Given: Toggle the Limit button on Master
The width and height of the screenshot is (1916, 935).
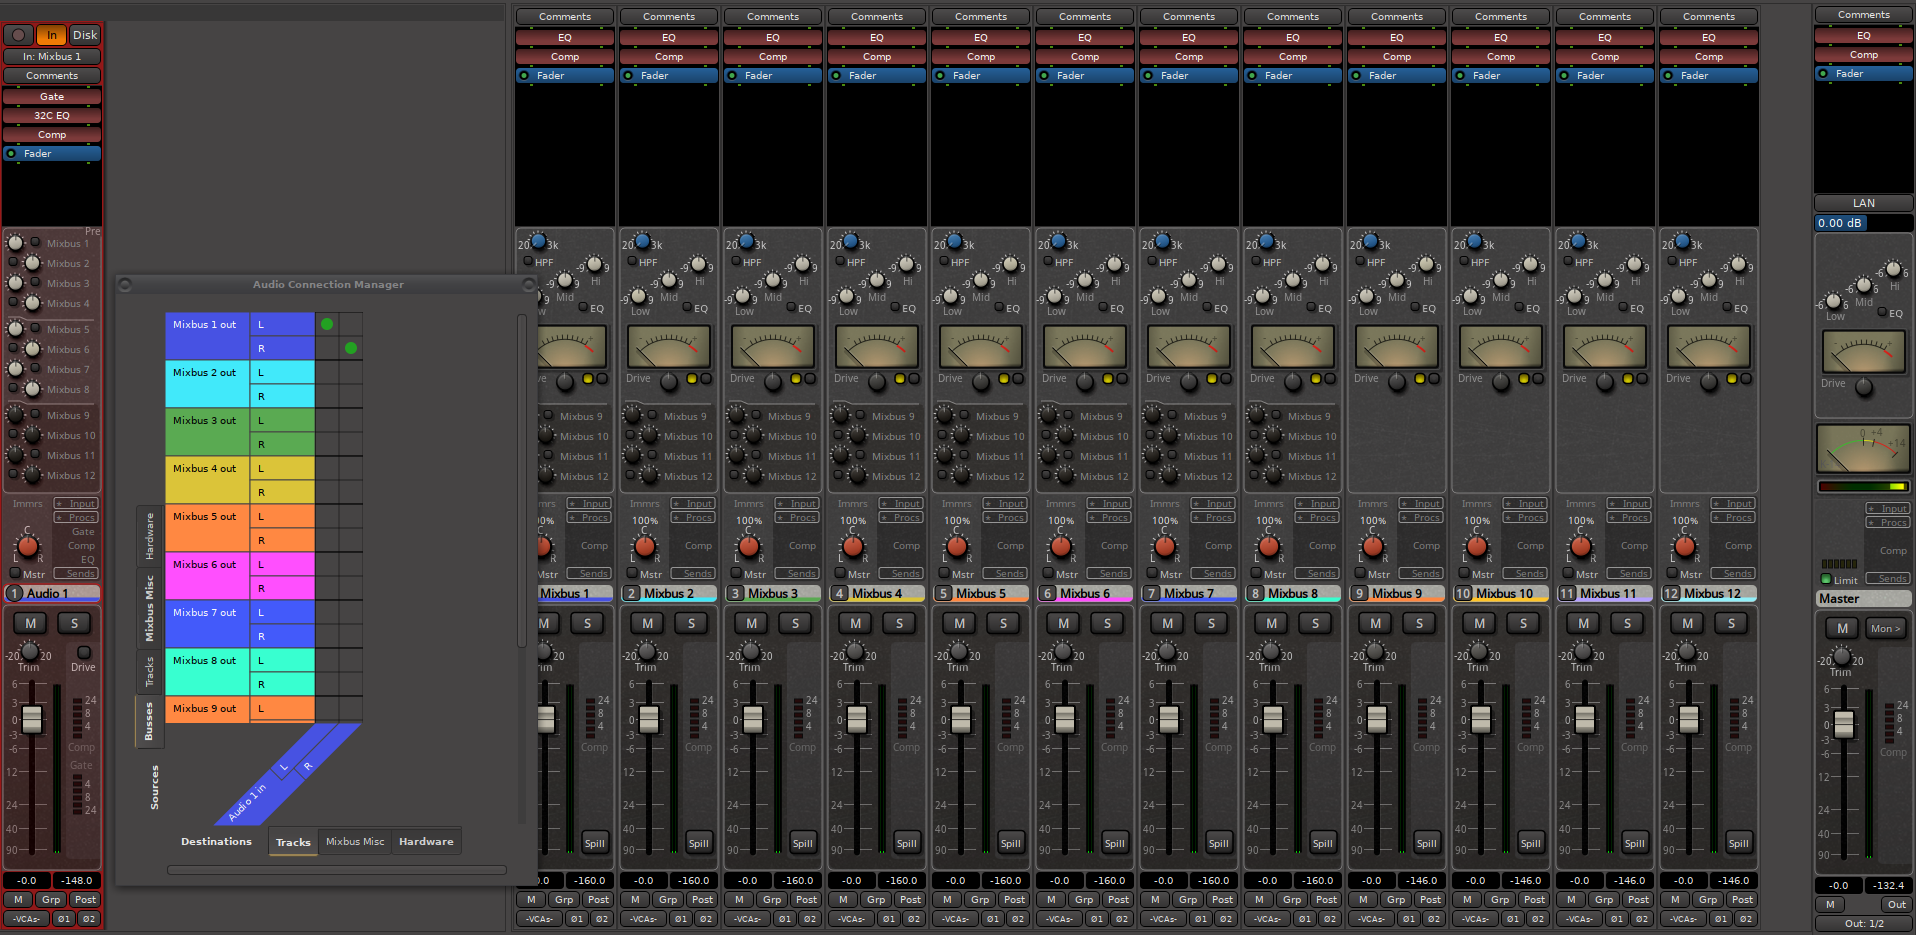Looking at the screenshot, I should pos(1826,579).
